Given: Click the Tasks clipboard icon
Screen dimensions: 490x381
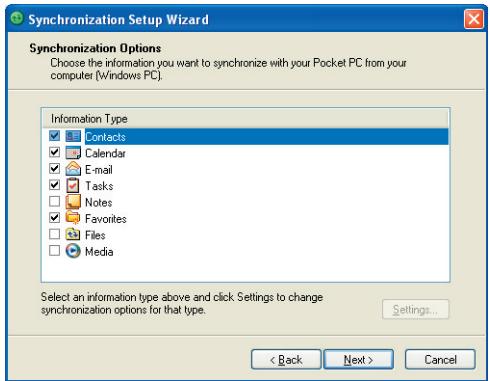Looking at the screenshot, I should pos(73,185).
